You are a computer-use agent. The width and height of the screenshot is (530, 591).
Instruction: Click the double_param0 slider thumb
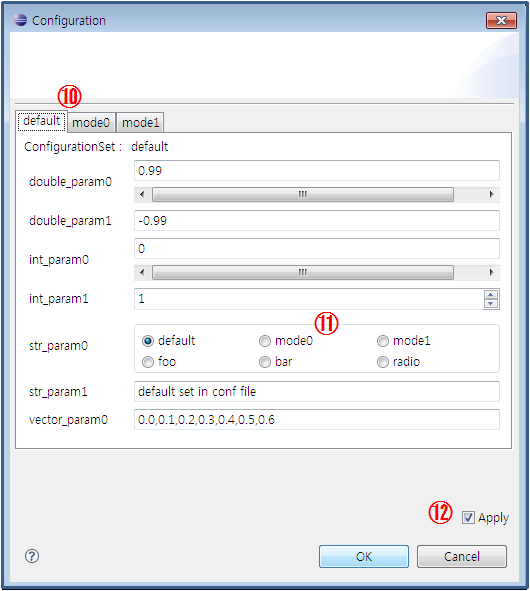303,194
